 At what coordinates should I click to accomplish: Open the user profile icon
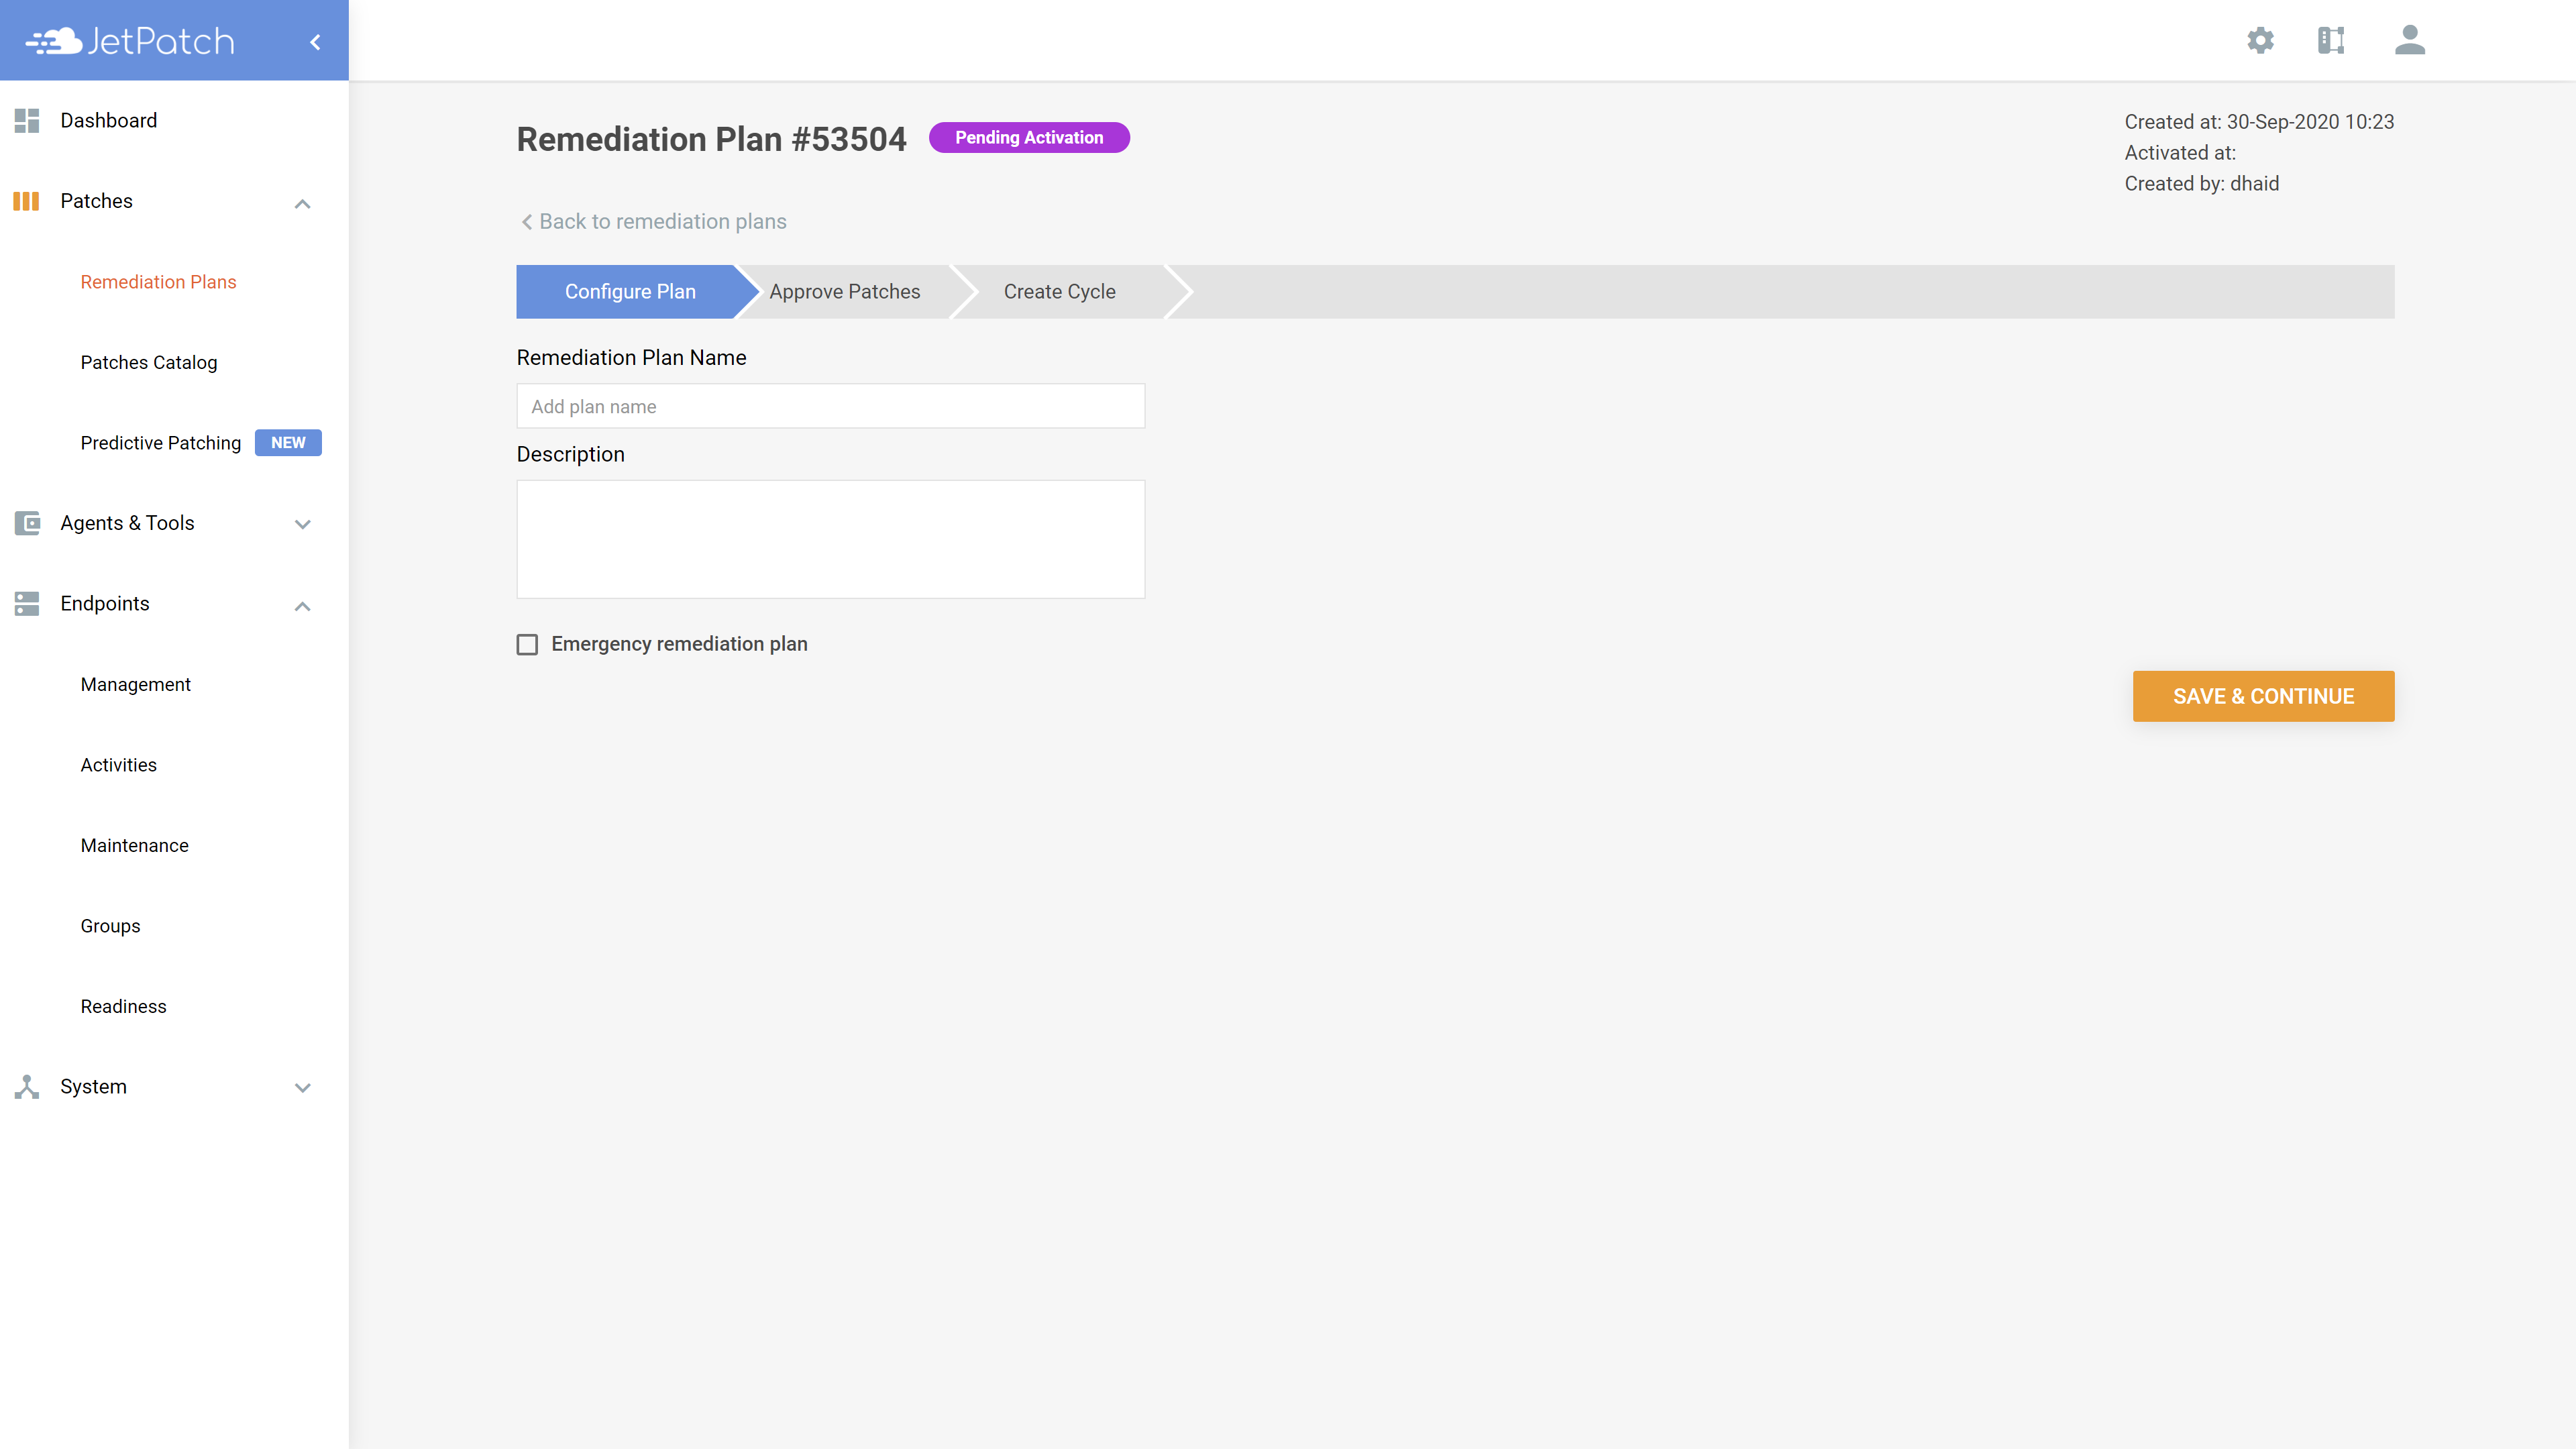[2410, 40]
